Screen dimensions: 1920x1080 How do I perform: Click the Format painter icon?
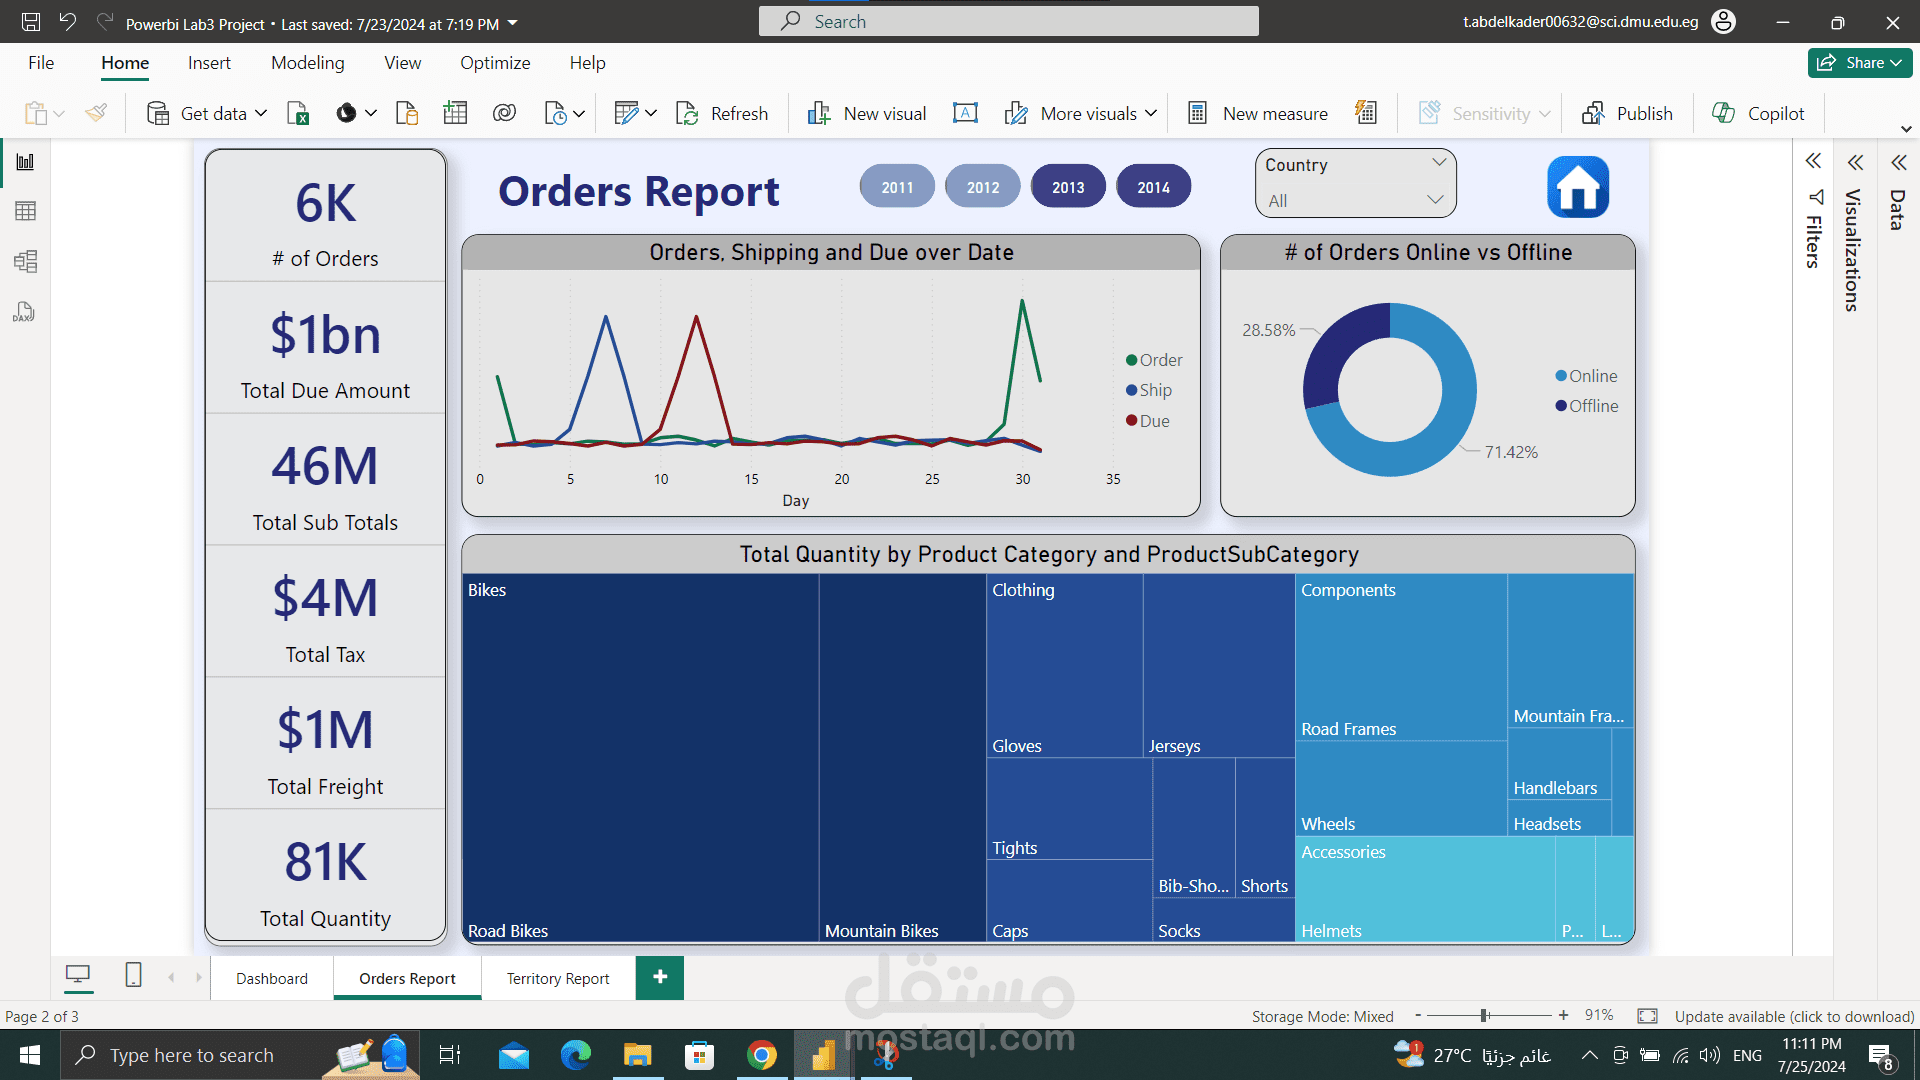coord(96,113)
